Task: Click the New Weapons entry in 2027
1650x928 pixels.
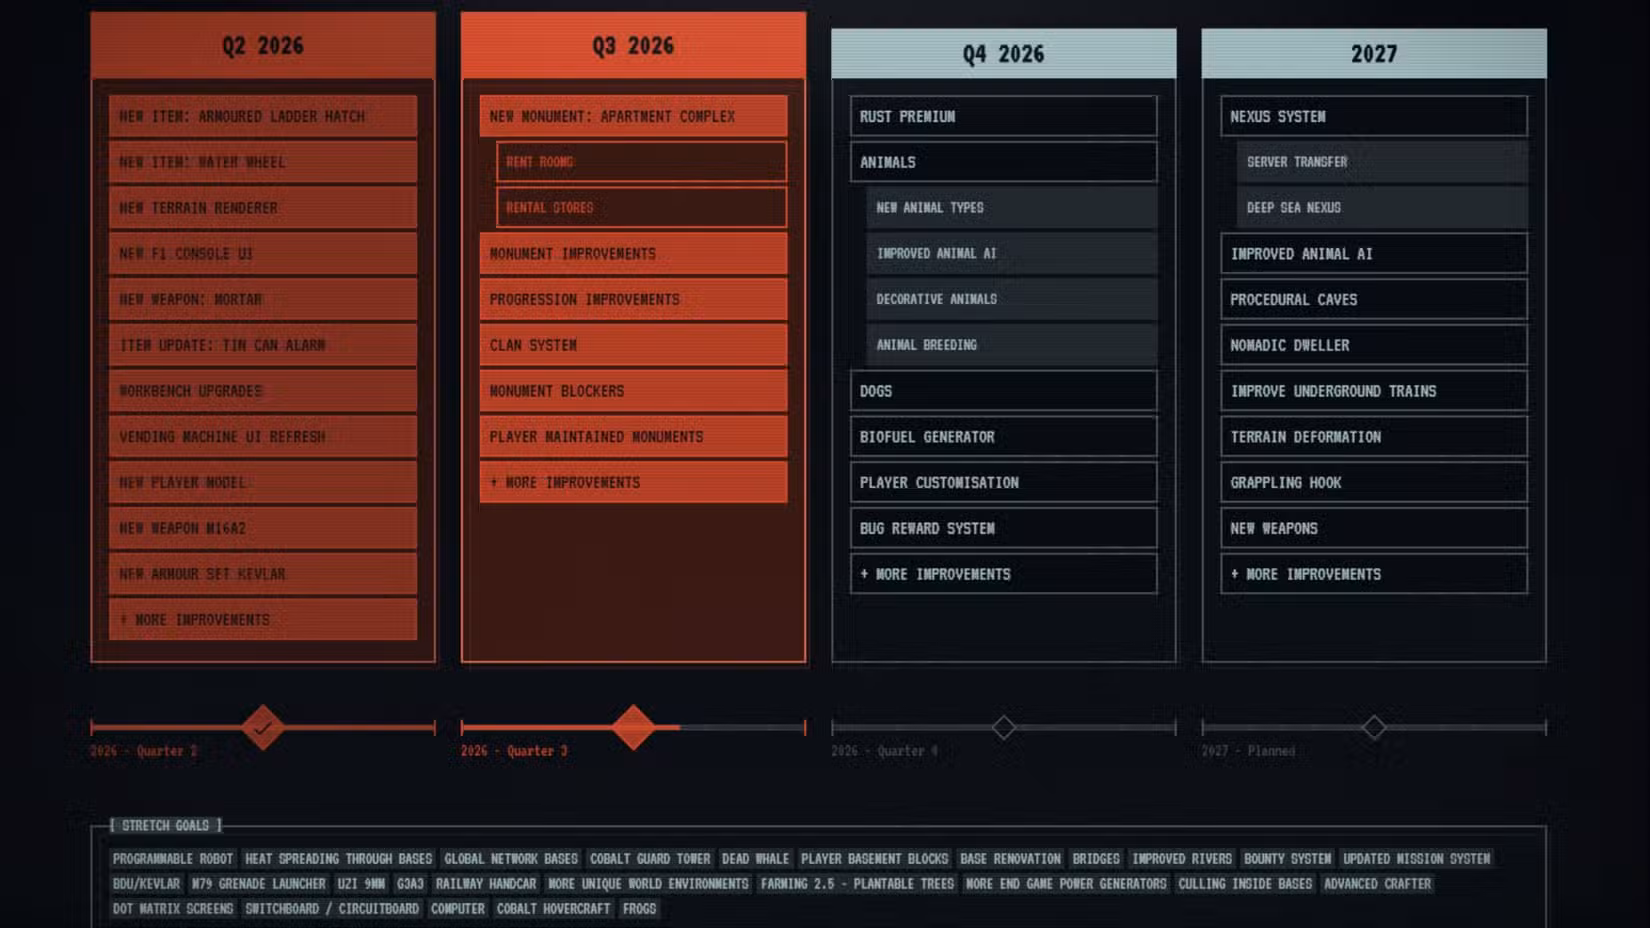Action: [1374, 528]
